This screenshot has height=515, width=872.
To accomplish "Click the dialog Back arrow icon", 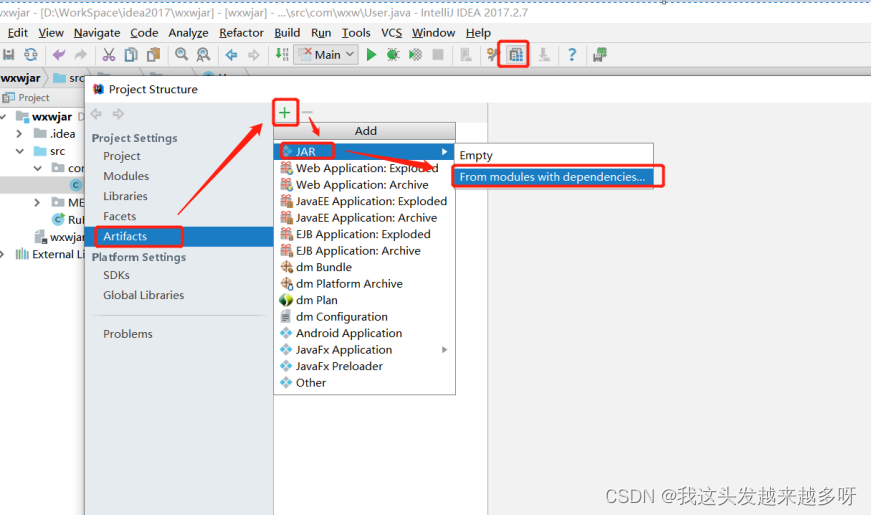I will pyautogui.click(x=96, y=114).
